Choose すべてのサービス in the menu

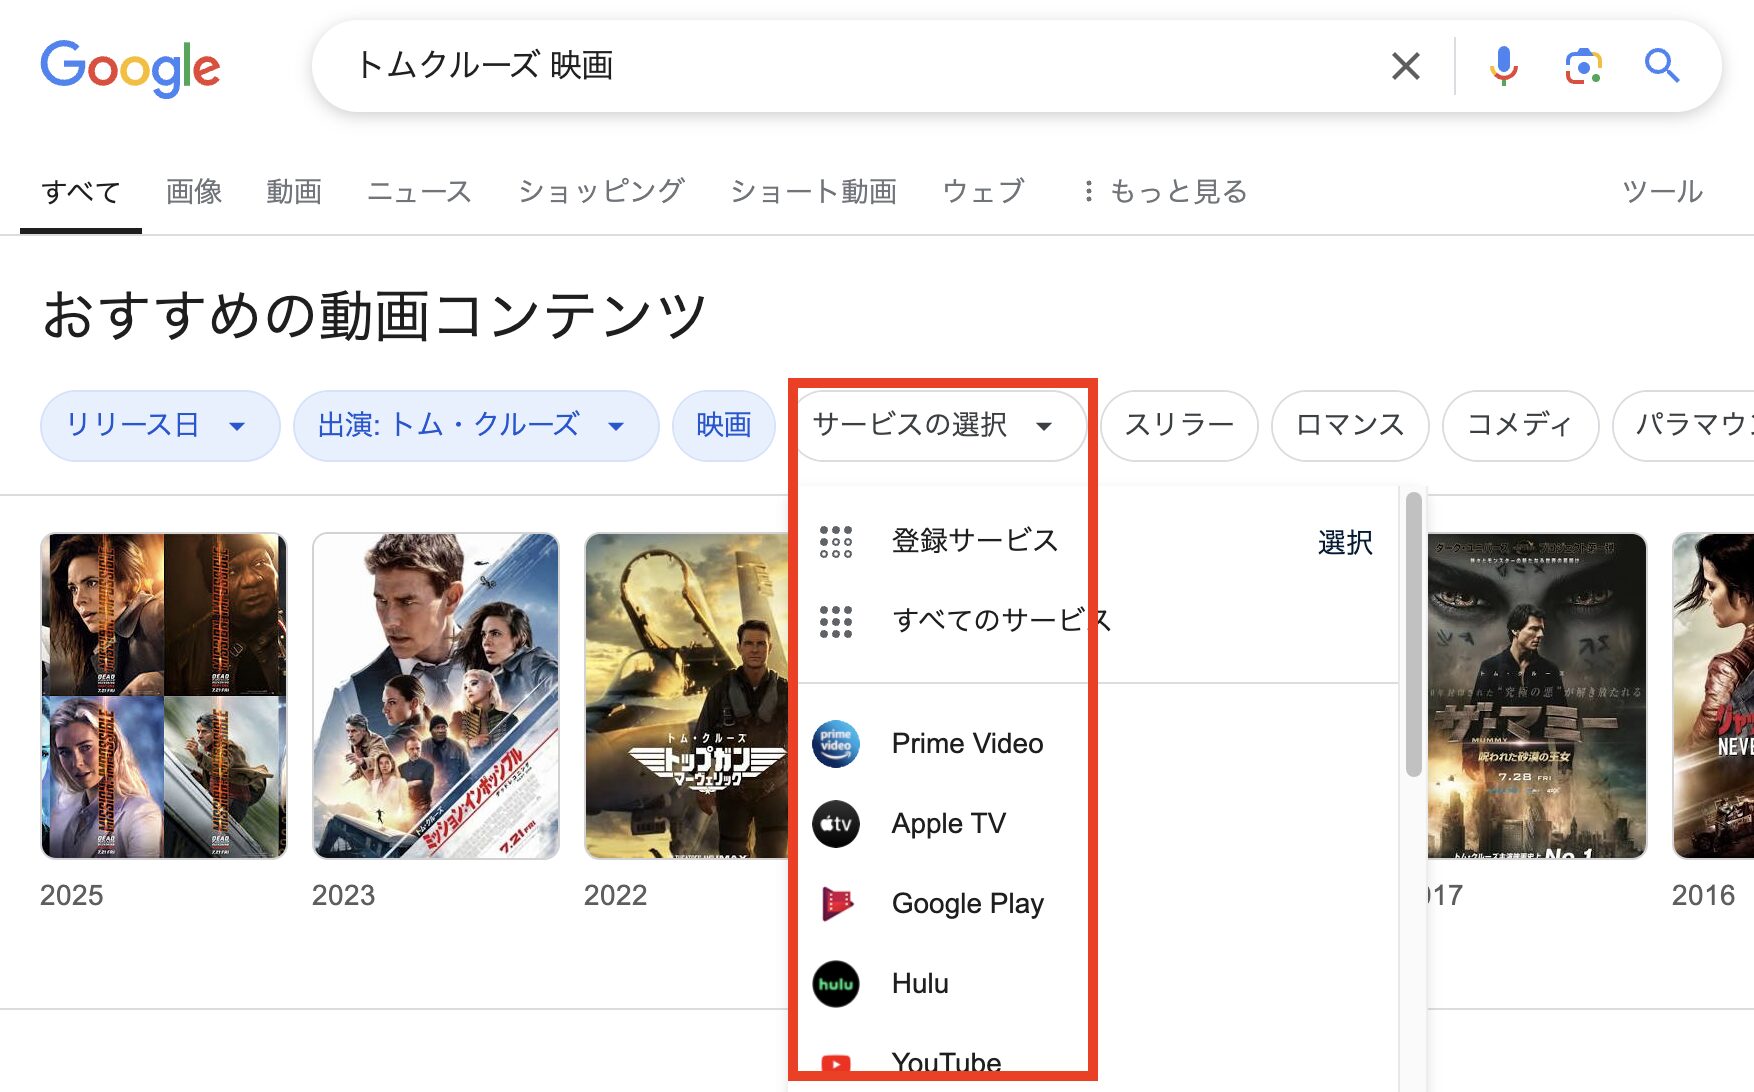[1001, 621]
